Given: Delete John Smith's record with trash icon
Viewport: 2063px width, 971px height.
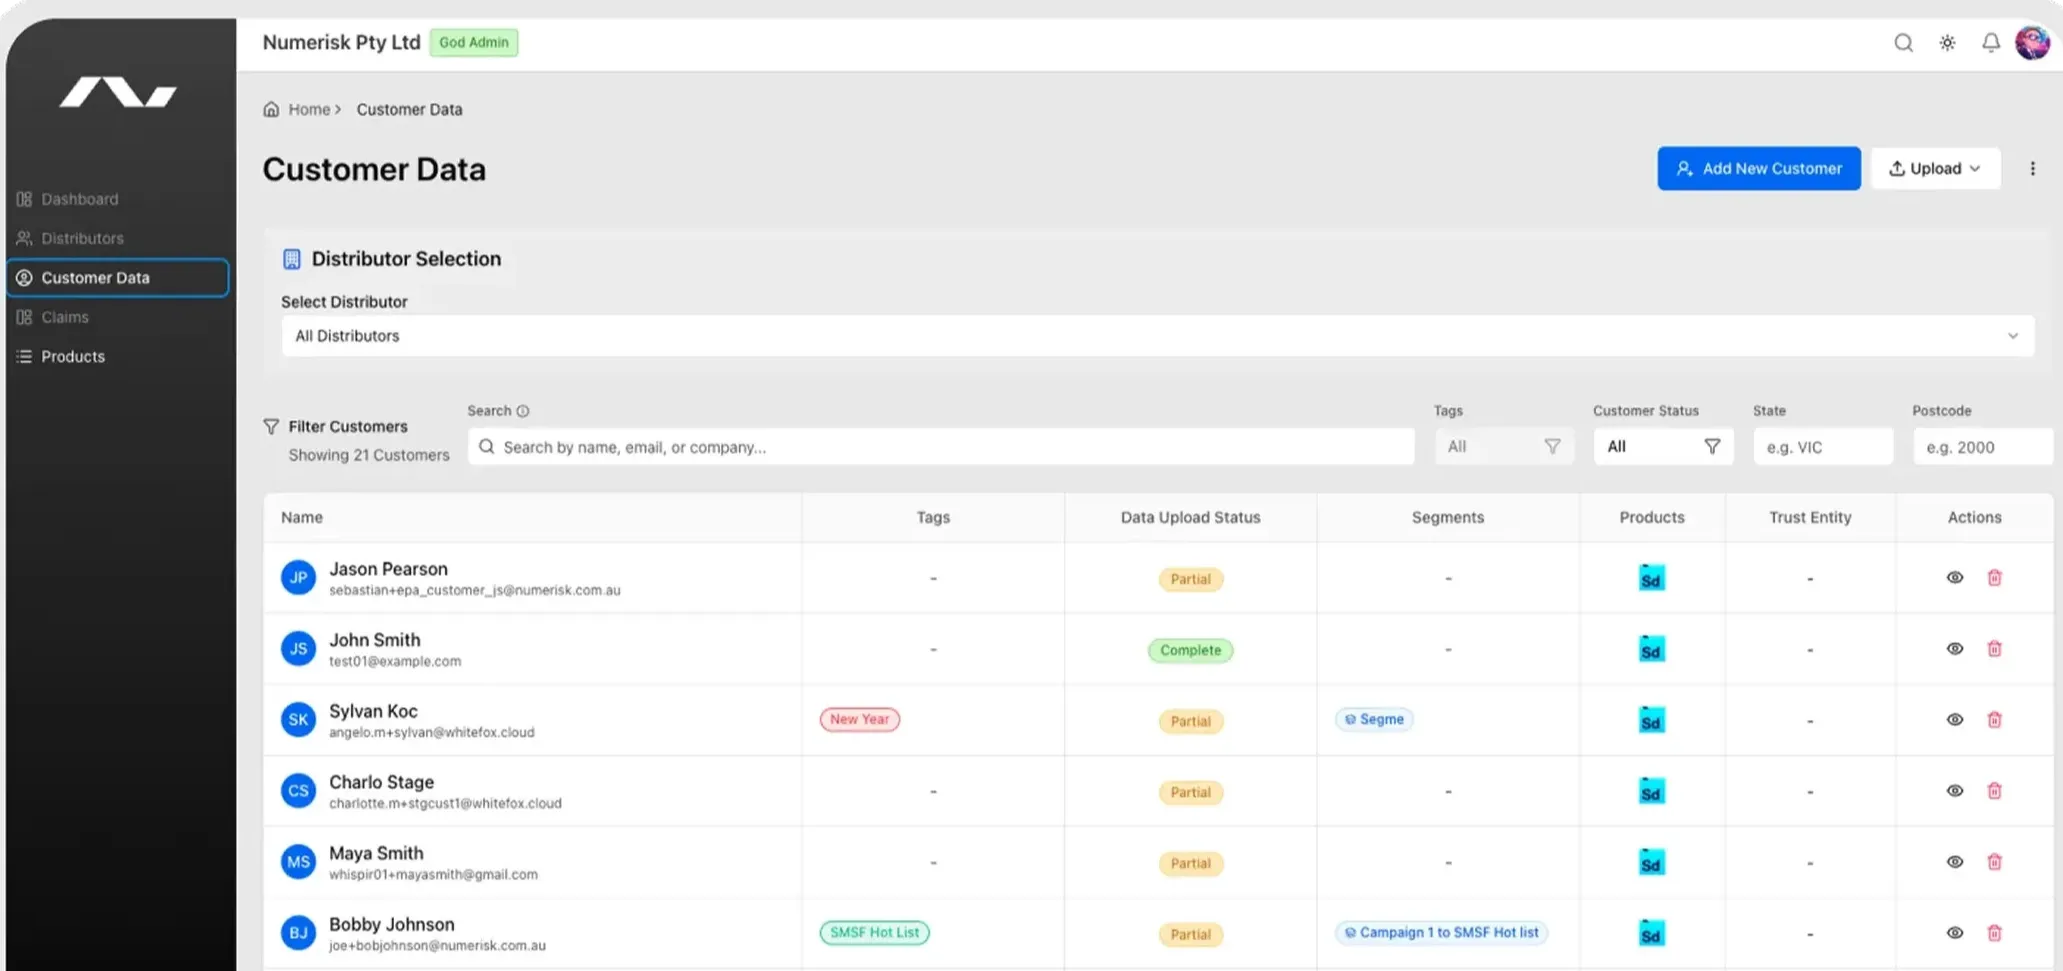Looking at the screenshot, I should point(1994,649).
